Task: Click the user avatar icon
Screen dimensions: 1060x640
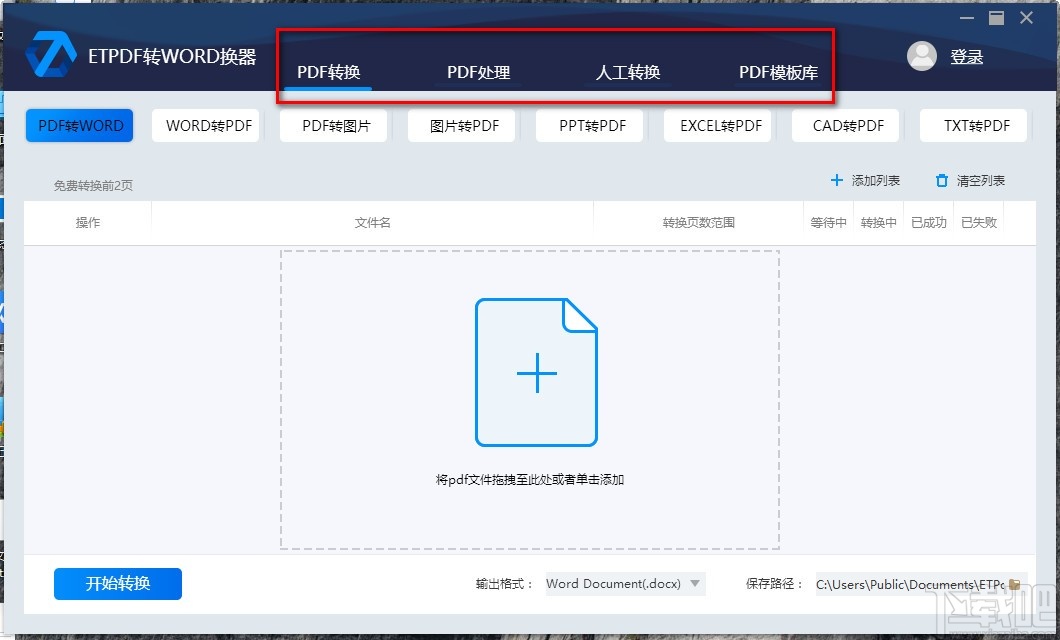Action: [x=921, y=56]
